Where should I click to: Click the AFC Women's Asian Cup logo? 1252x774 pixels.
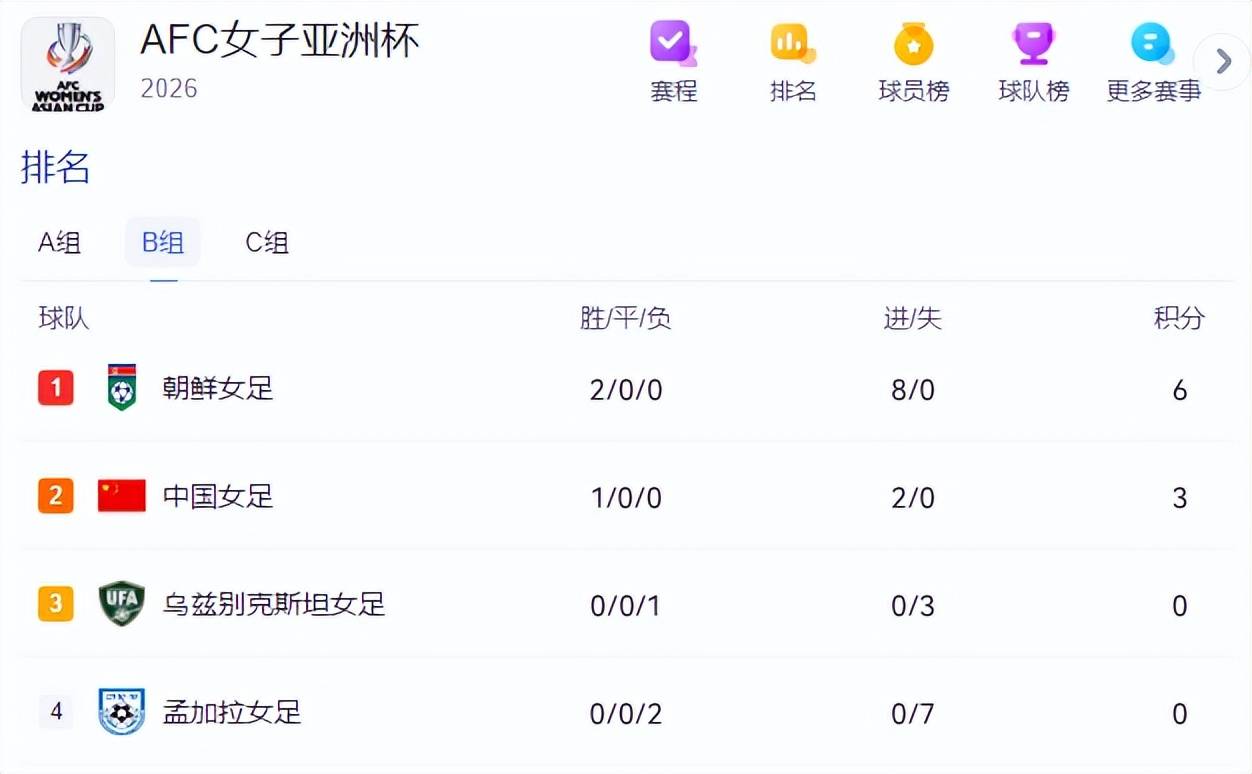click(68, 64)
